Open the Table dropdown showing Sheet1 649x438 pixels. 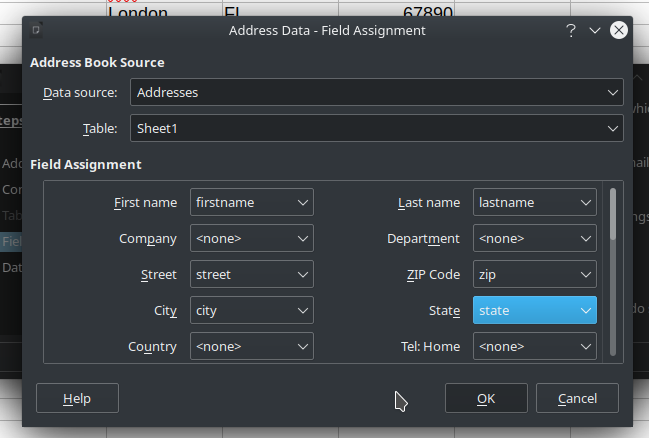376,128
